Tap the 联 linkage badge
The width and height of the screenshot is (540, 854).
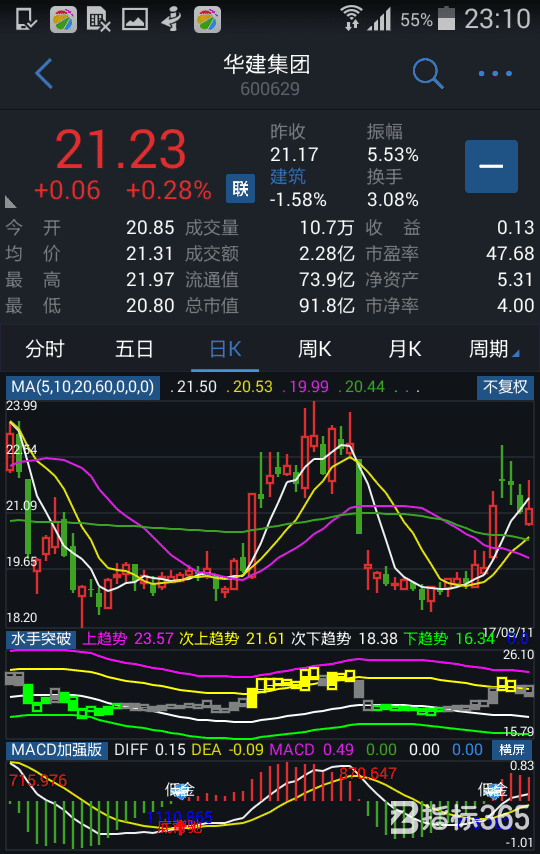click(240, 188)
